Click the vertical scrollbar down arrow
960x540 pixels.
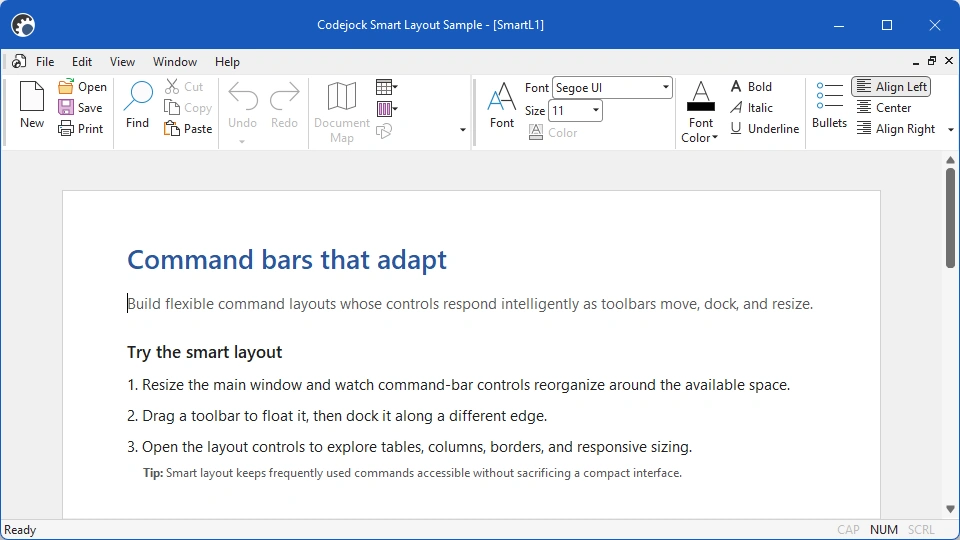pos(950,509)
